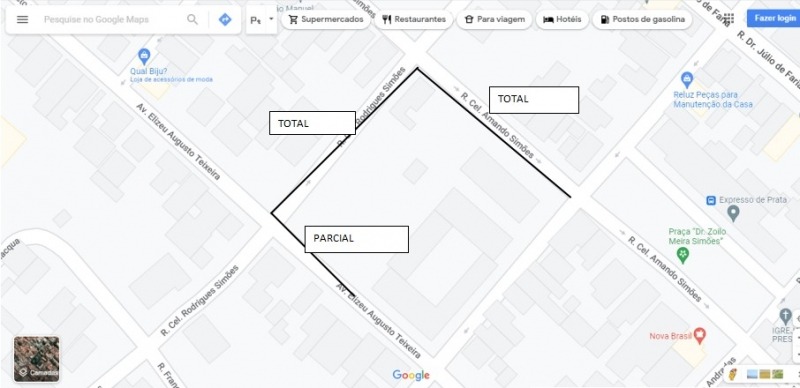Toggle the imagery strip beside Pegman

click(x=764, y=374)
